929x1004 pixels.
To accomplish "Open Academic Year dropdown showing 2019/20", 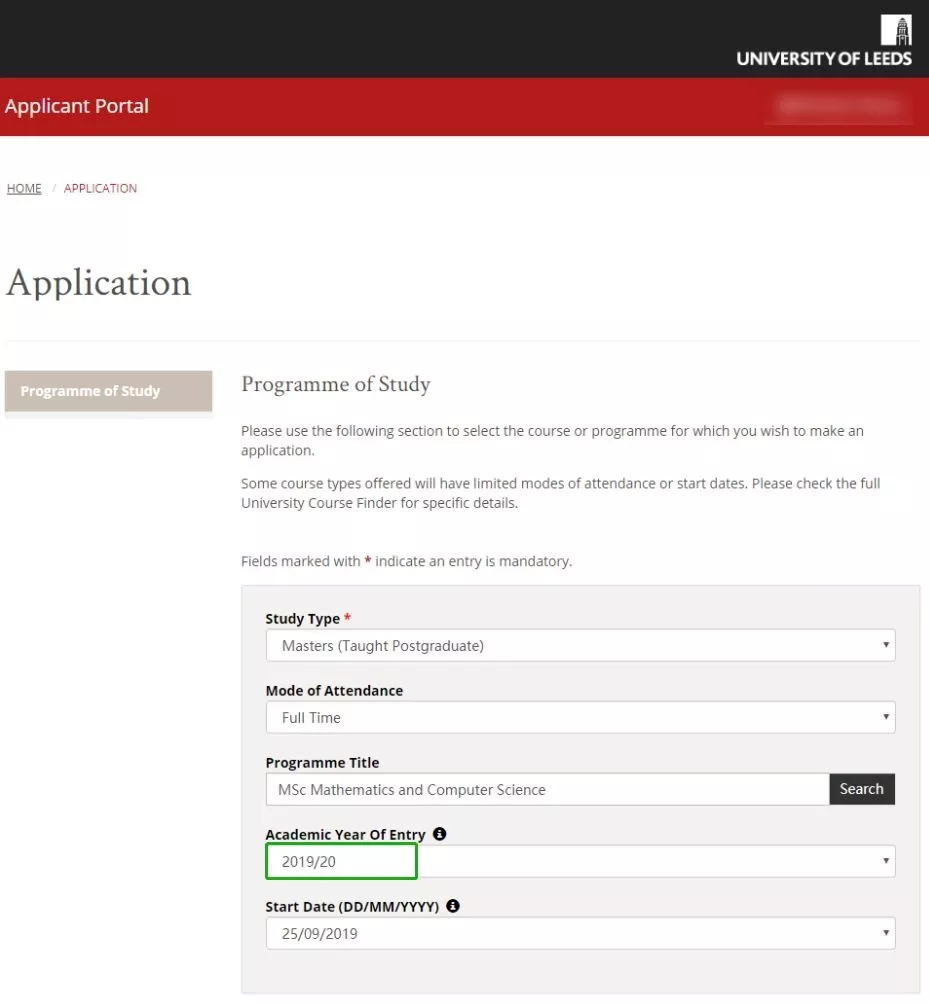I will pyautogui.click(x=580, y=861).
